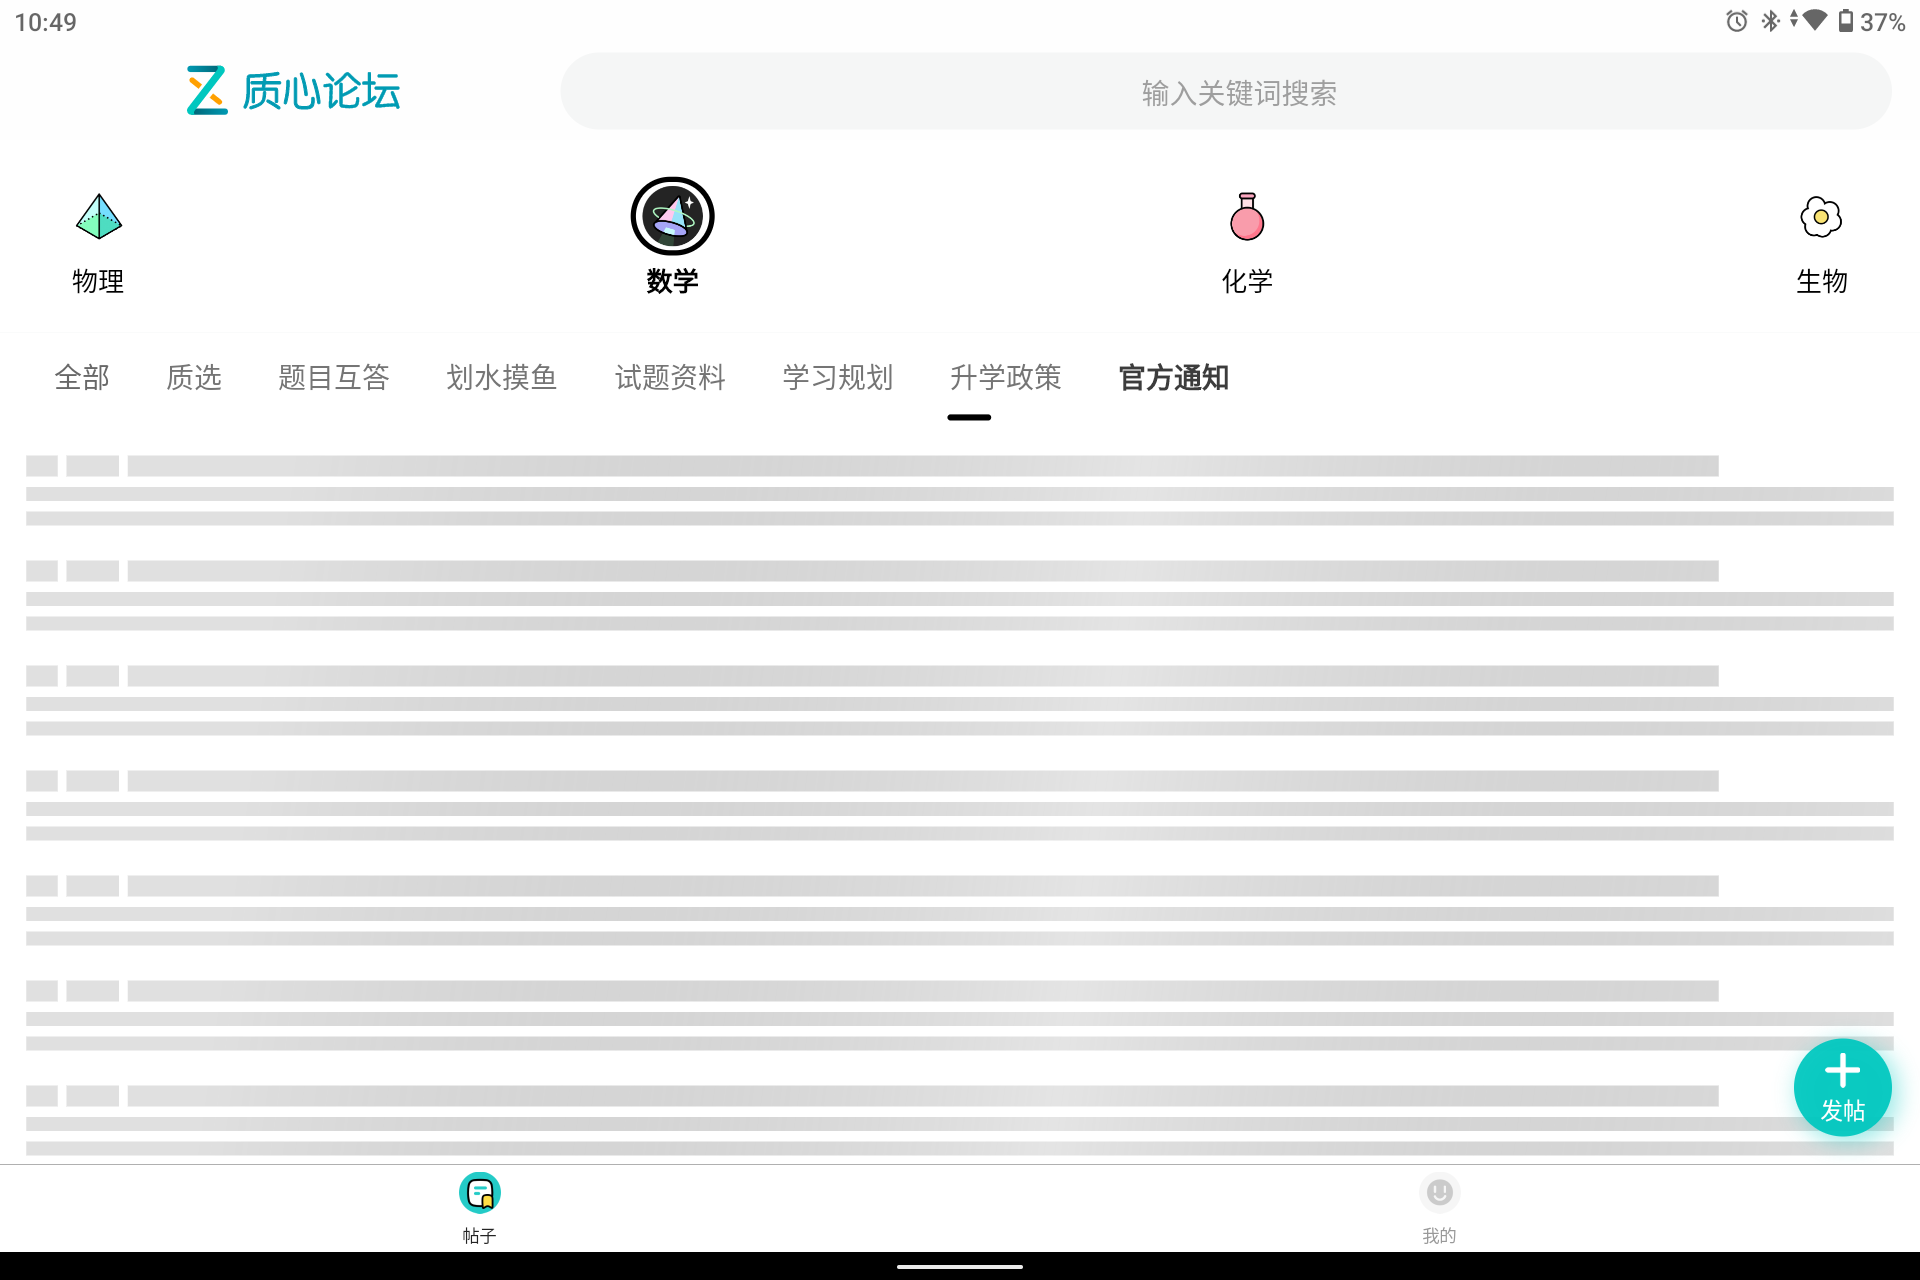Image resolution: width=1920 pixels, height=1280 pixels.
Task: Open the 学习规划 tab
Action: point(838,378)
